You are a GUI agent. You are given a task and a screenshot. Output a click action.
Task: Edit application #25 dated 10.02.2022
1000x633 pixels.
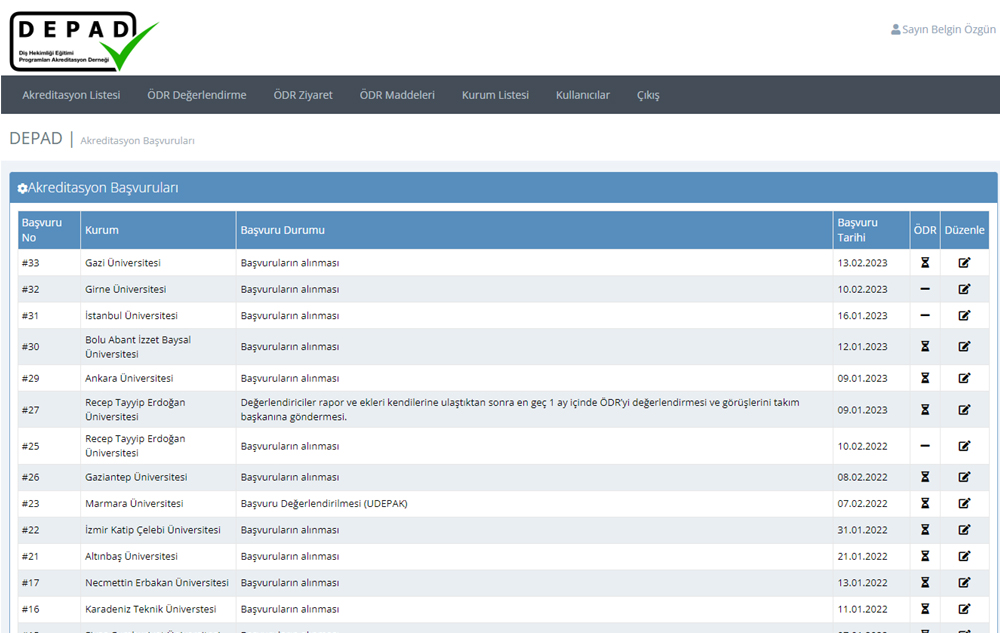coord(964,446)
